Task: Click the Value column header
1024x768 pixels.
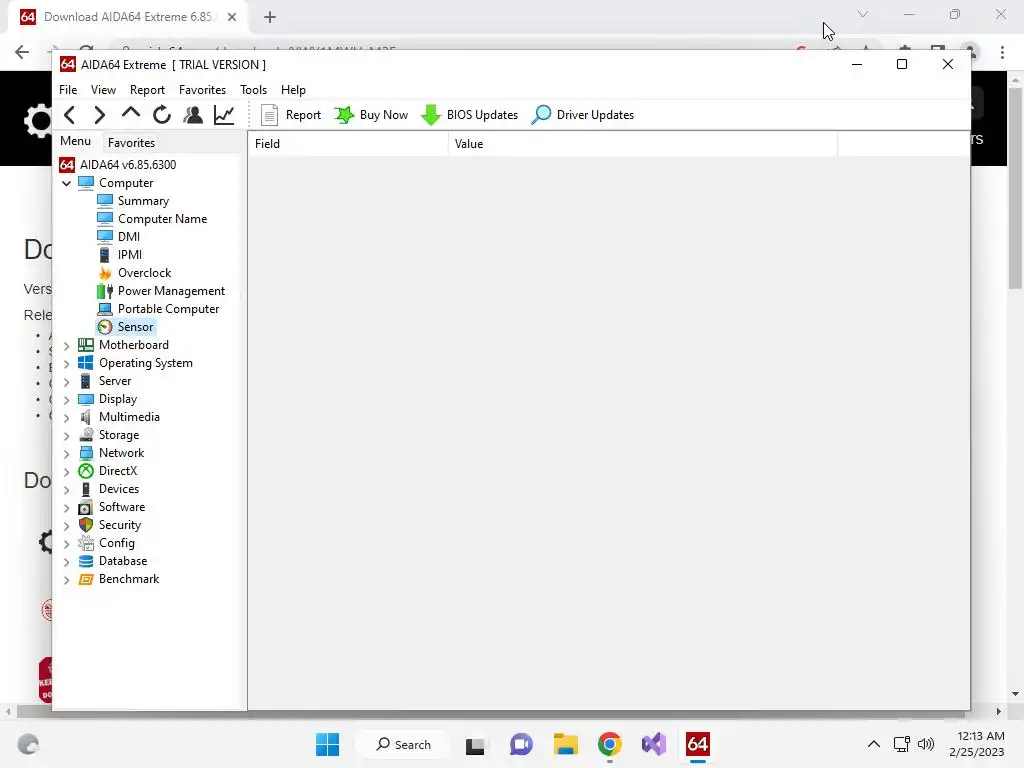Action: point(643,144)
